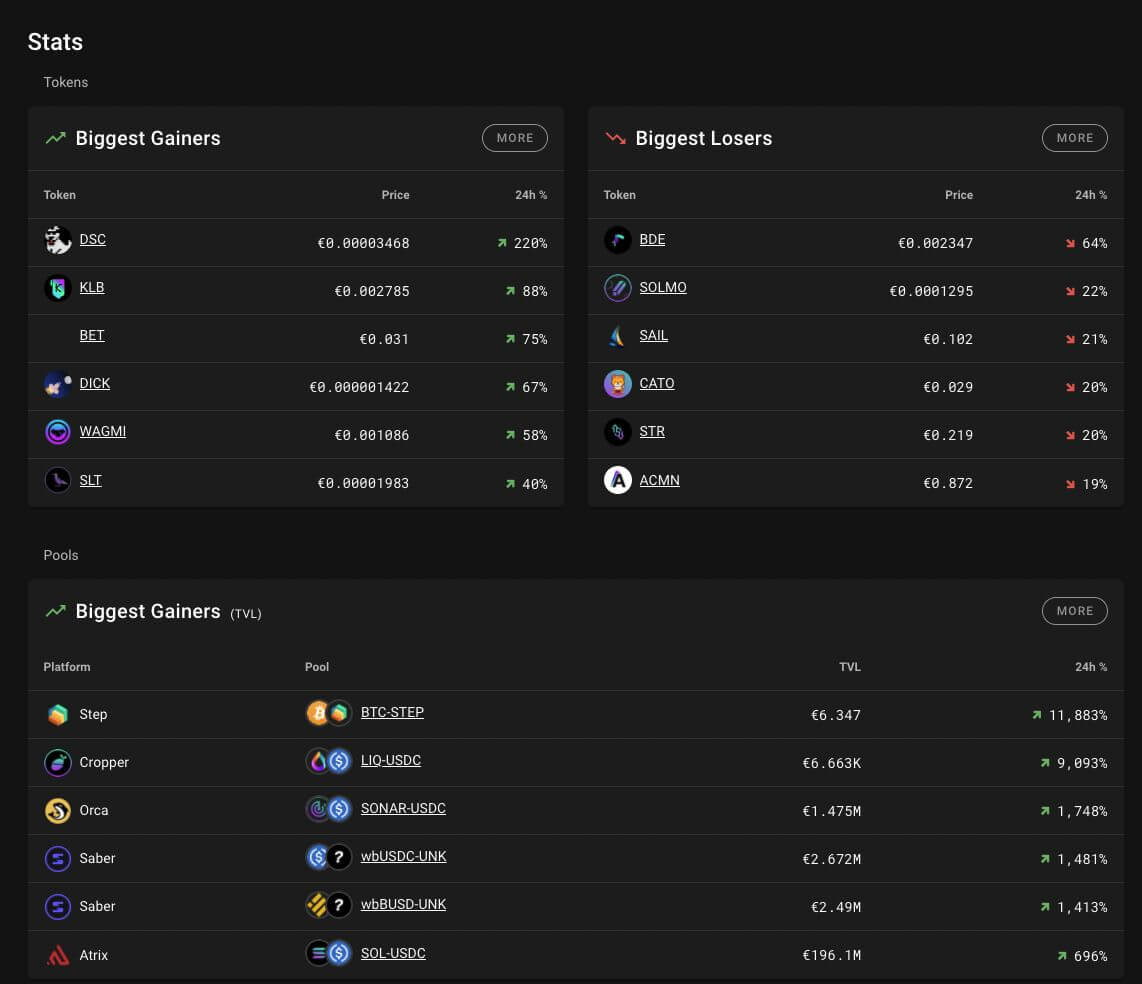Viewport: 1142px width, 984px height.
Task: Click the KLB token logo
Action: (58, 288)
